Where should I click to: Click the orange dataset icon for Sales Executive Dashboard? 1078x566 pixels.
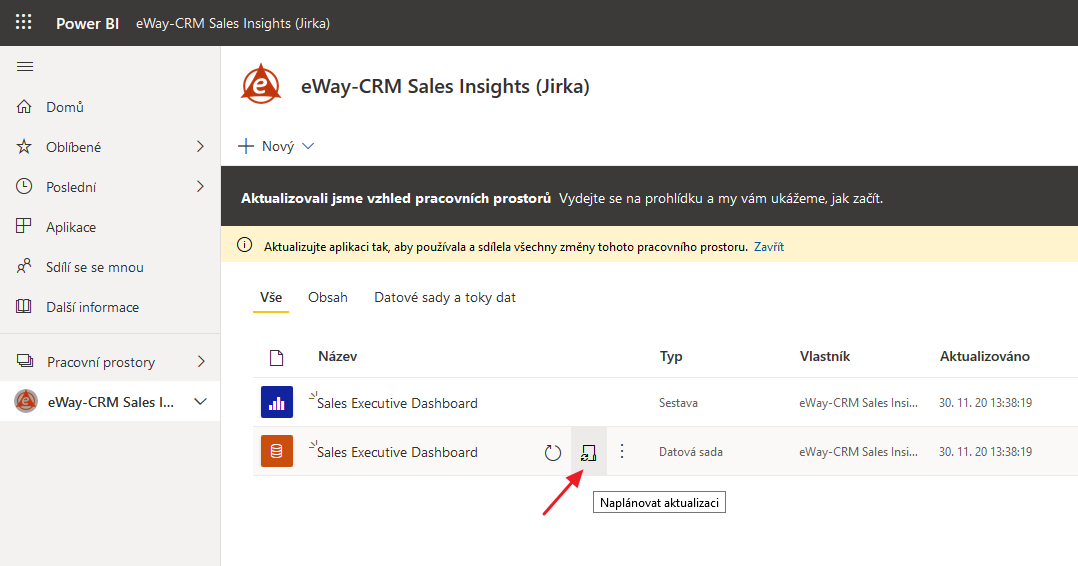click(x=277, y=451)
